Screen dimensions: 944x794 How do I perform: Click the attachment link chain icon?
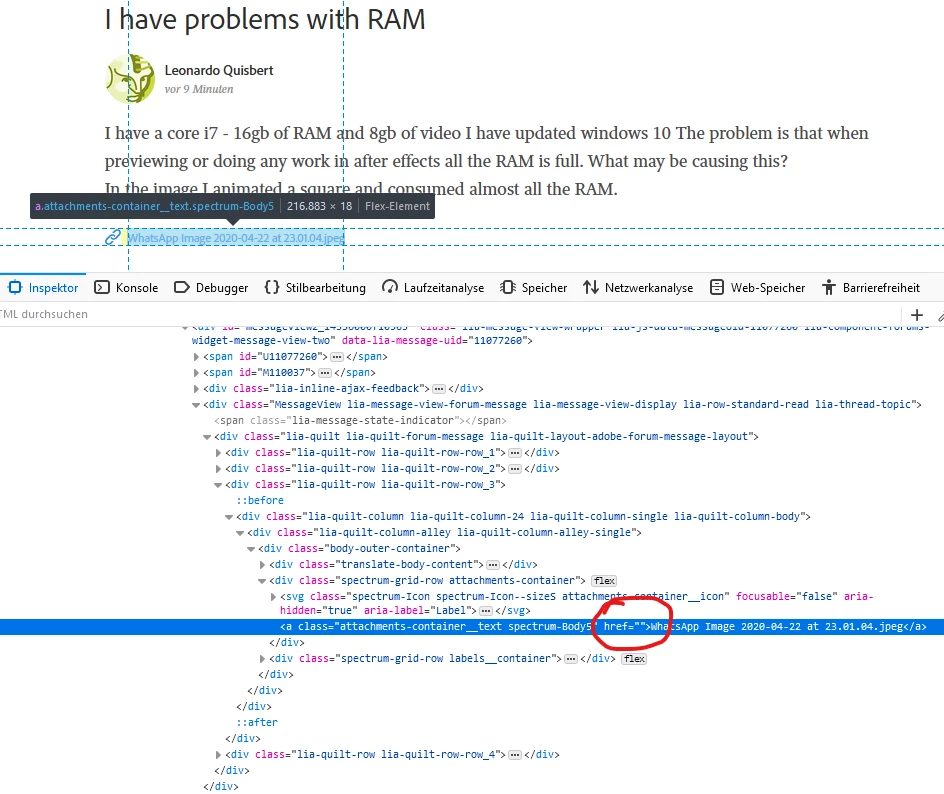pos(113,238)
